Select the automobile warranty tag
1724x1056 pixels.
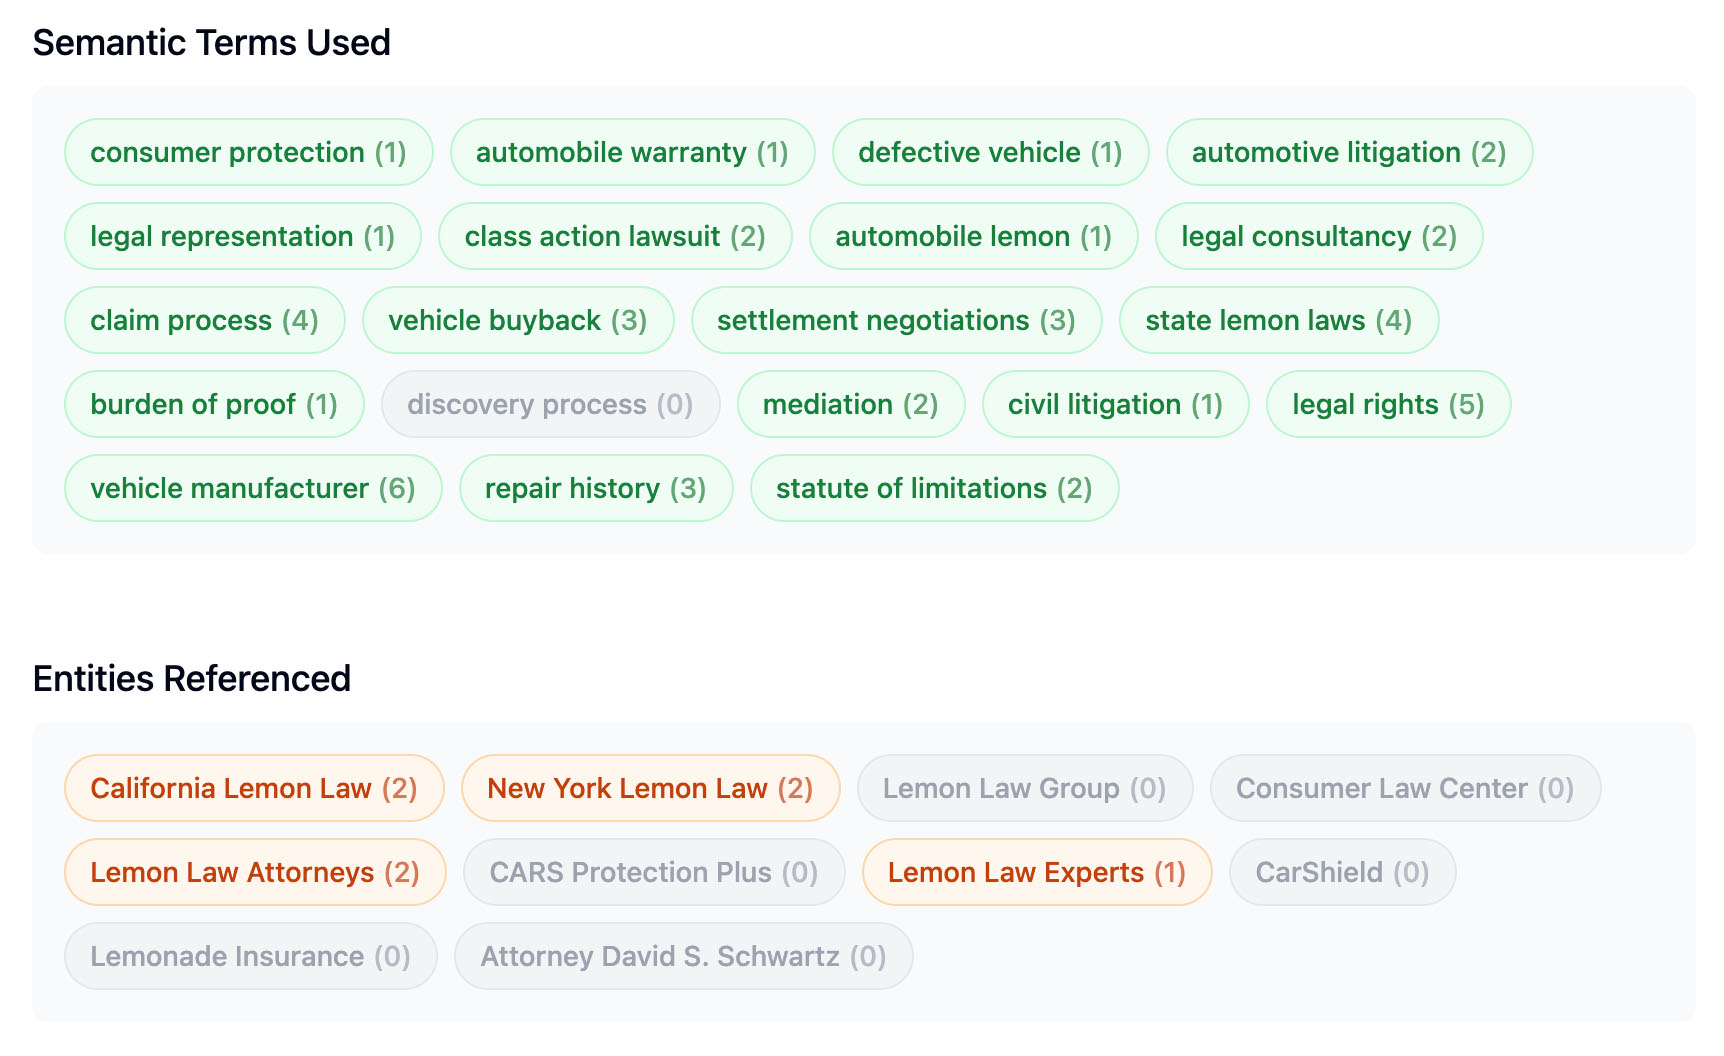pyautogui.click(x=632, y=152)
